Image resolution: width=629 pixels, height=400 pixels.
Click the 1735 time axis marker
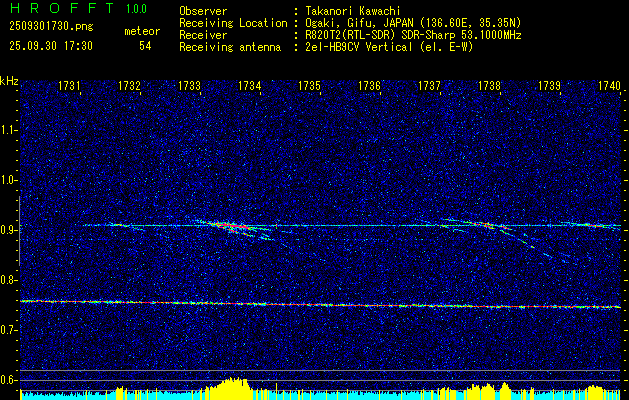[x=309, y=85]
